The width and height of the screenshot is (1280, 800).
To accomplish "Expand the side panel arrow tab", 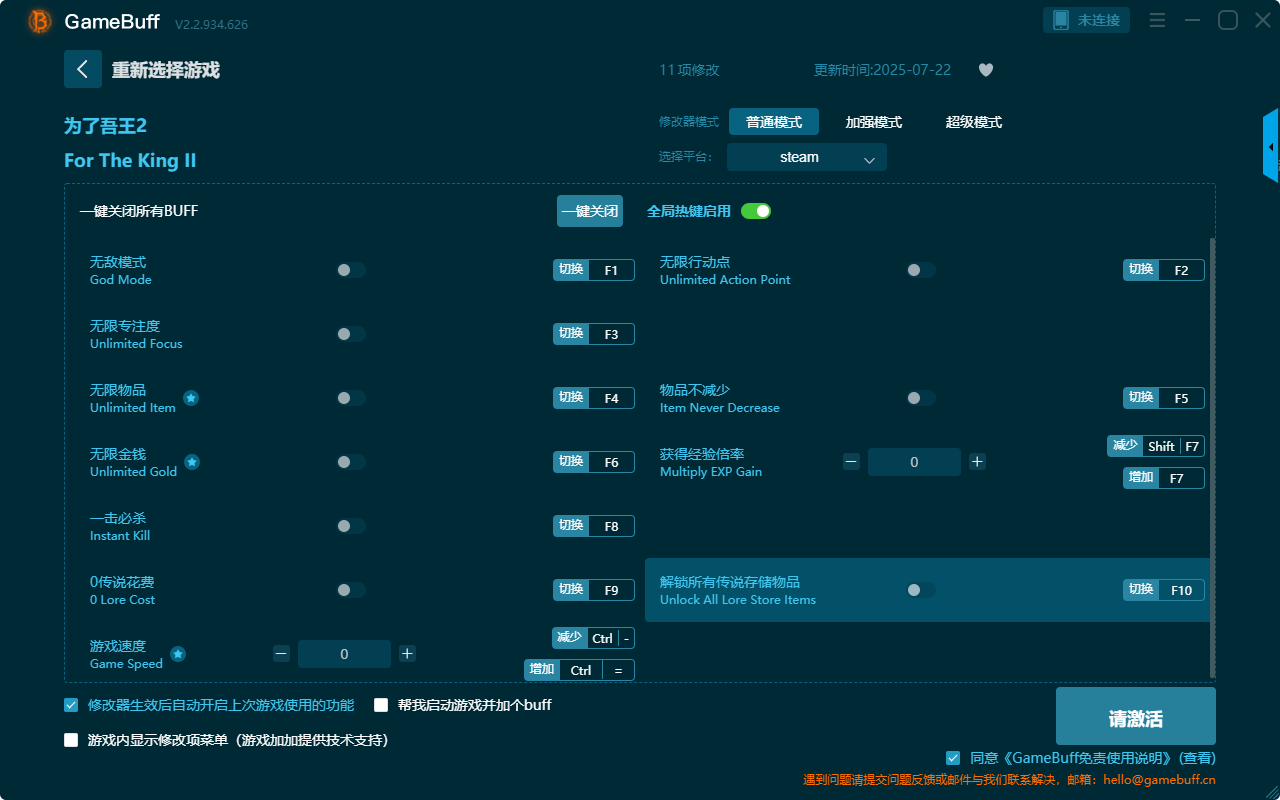I will (x=1271, y=146).
